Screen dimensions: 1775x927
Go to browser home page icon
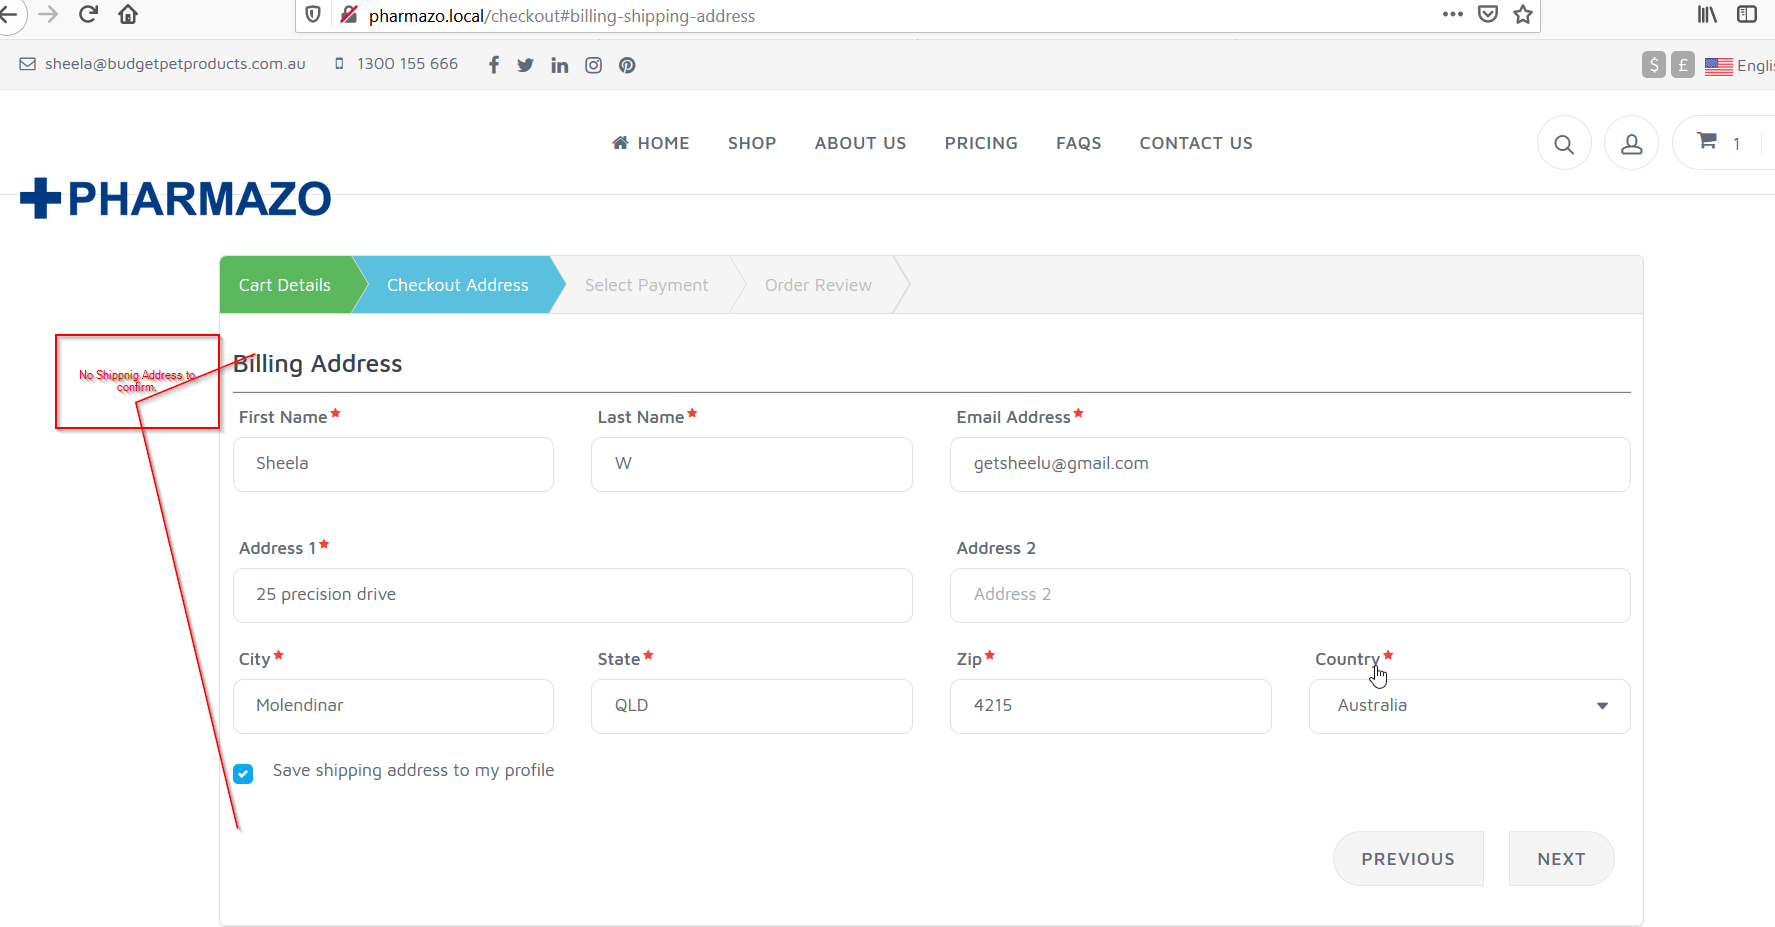point(128,14)
